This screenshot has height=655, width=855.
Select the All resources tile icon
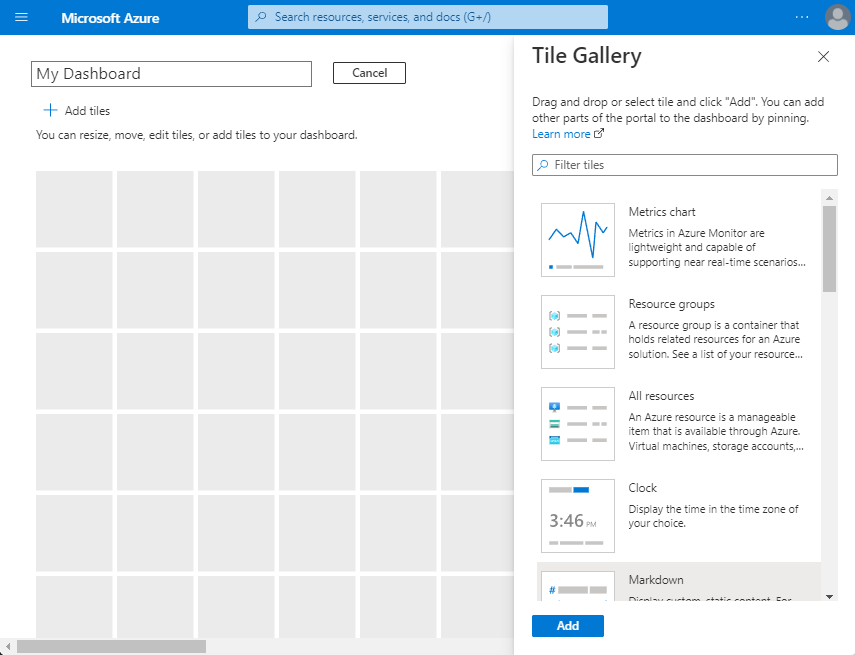[577, 424]
